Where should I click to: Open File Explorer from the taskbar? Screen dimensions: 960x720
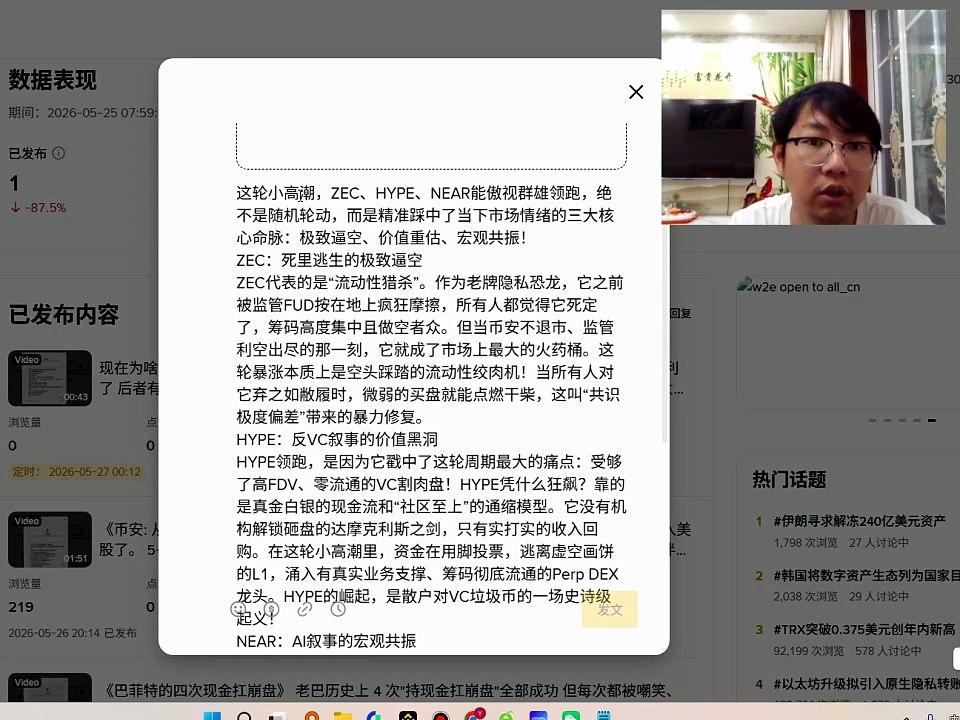tap(342, 716)
